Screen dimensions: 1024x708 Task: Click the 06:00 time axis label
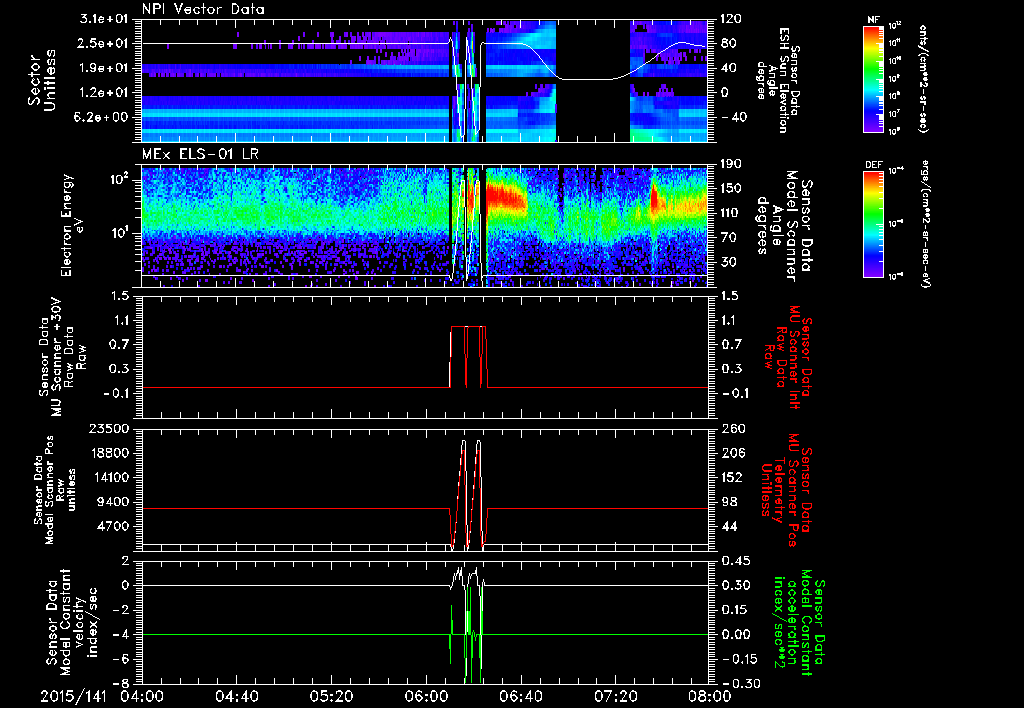(427, 696)
